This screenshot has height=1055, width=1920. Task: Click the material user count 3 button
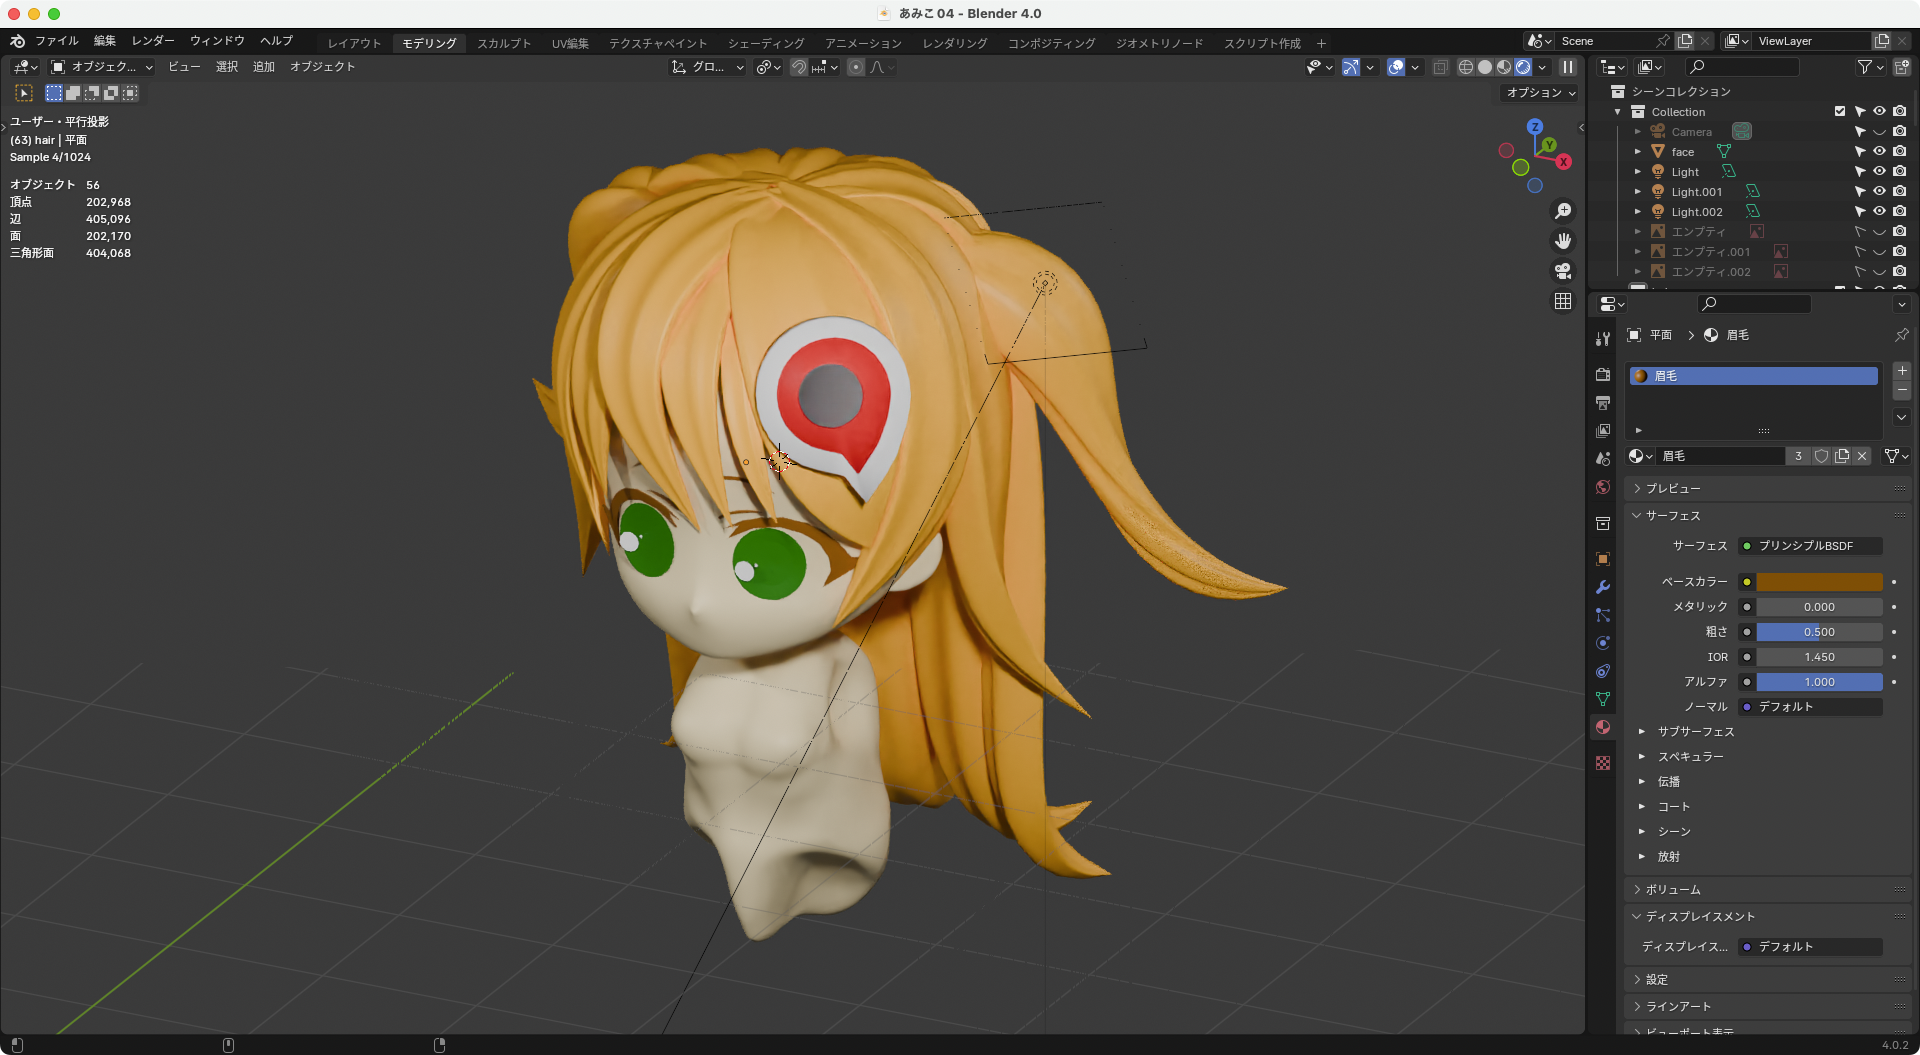coord(1798,456)
